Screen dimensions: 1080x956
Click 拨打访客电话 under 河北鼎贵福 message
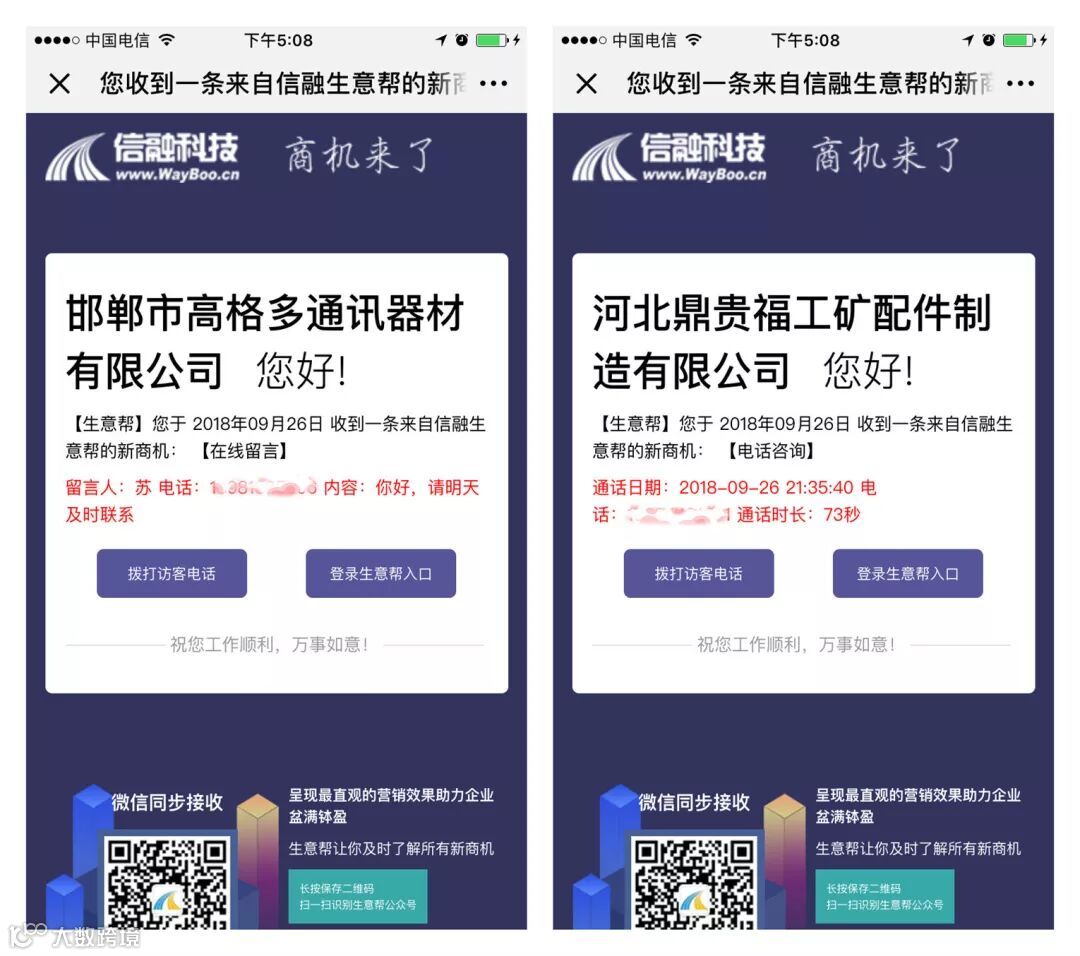[698, 573]
